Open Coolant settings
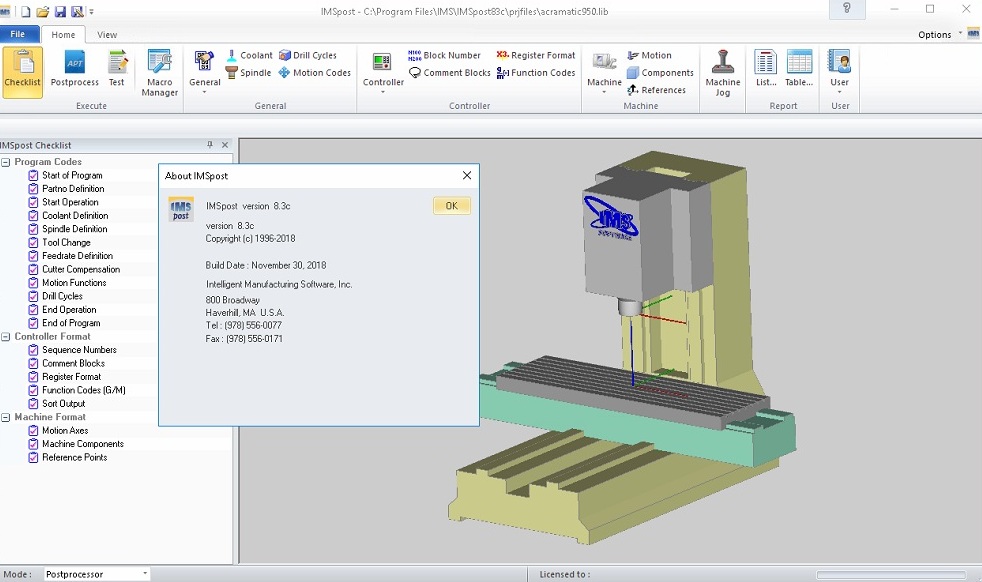982x582 pixels. point(249,55)
